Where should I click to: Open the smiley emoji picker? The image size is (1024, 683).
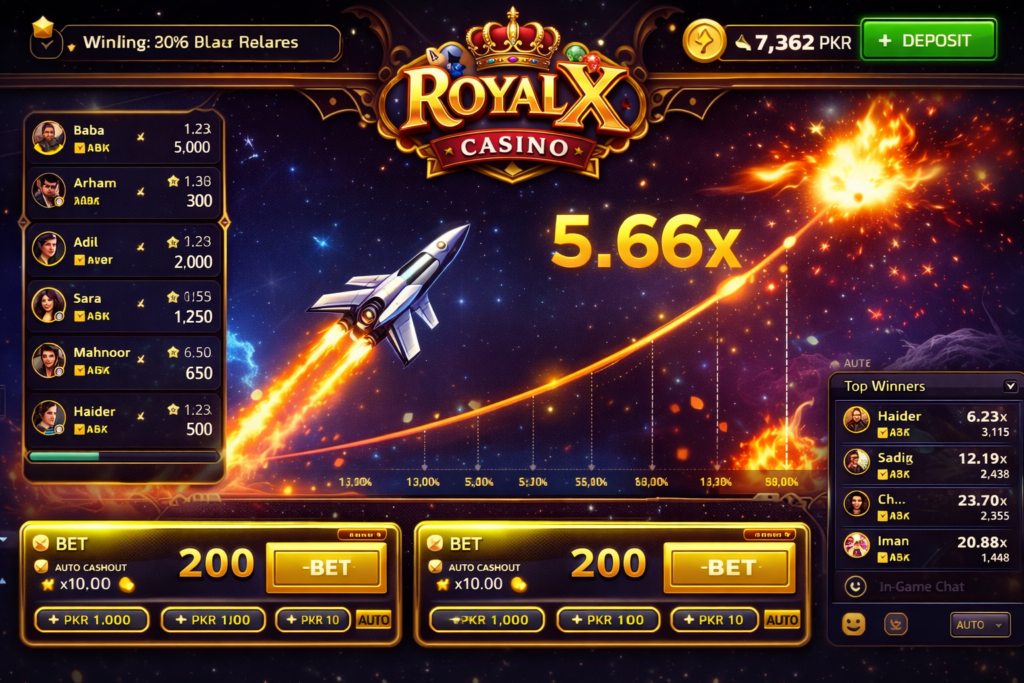854,624
